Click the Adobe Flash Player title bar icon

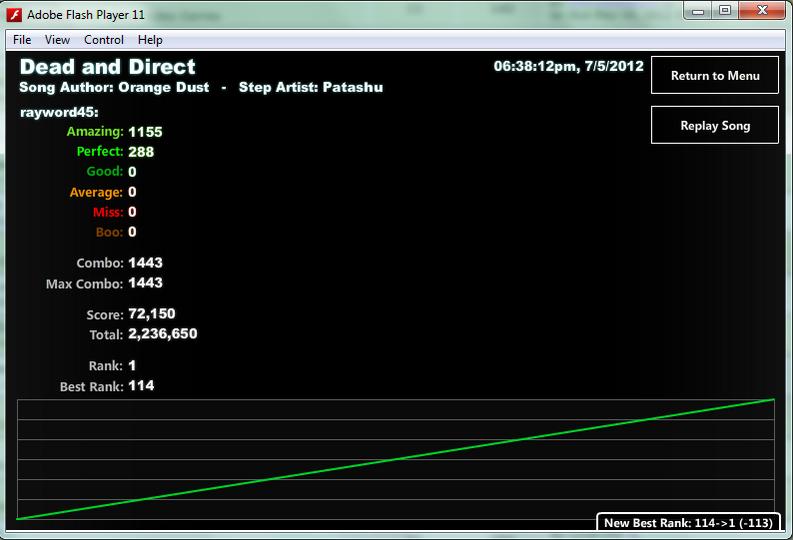(14, 15)
